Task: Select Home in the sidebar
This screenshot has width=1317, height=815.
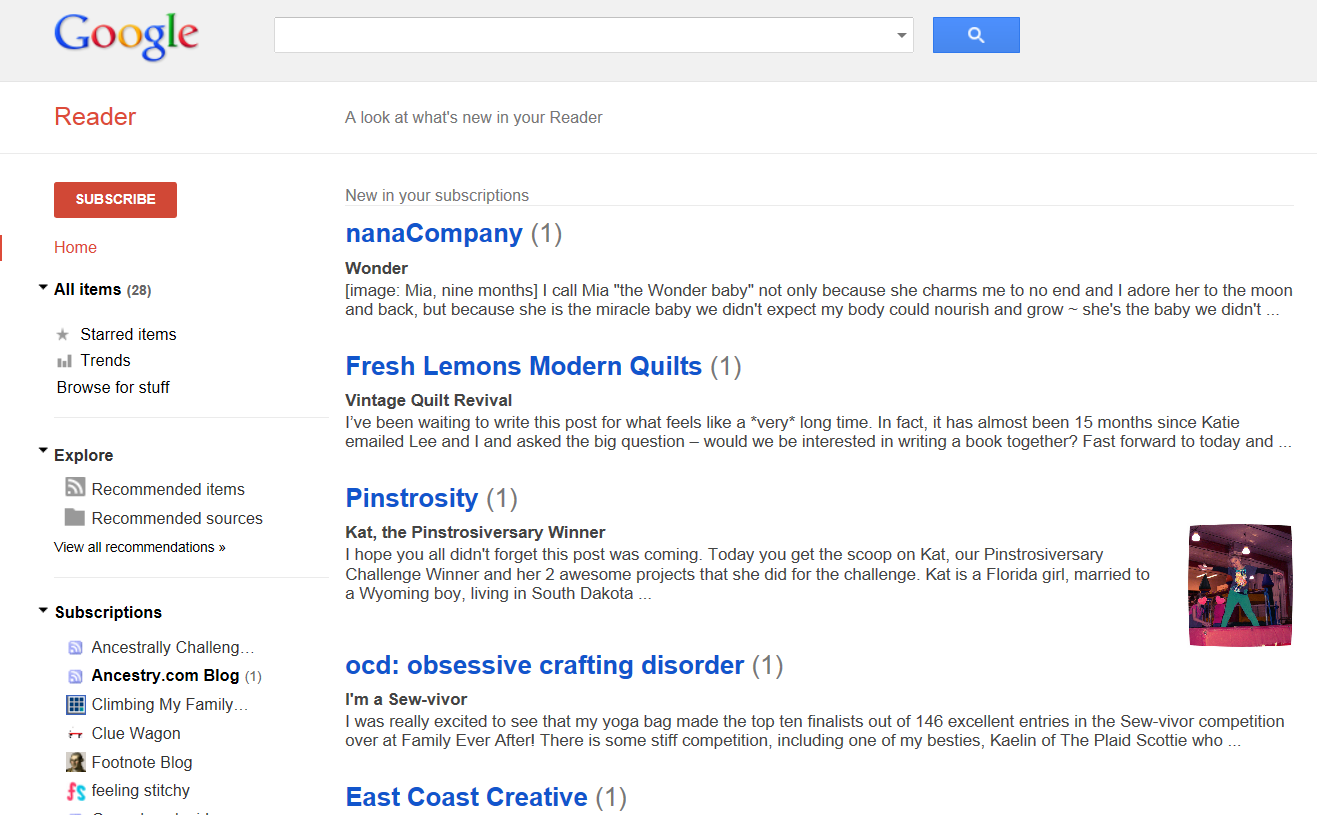Action: [x=75, y=247]
